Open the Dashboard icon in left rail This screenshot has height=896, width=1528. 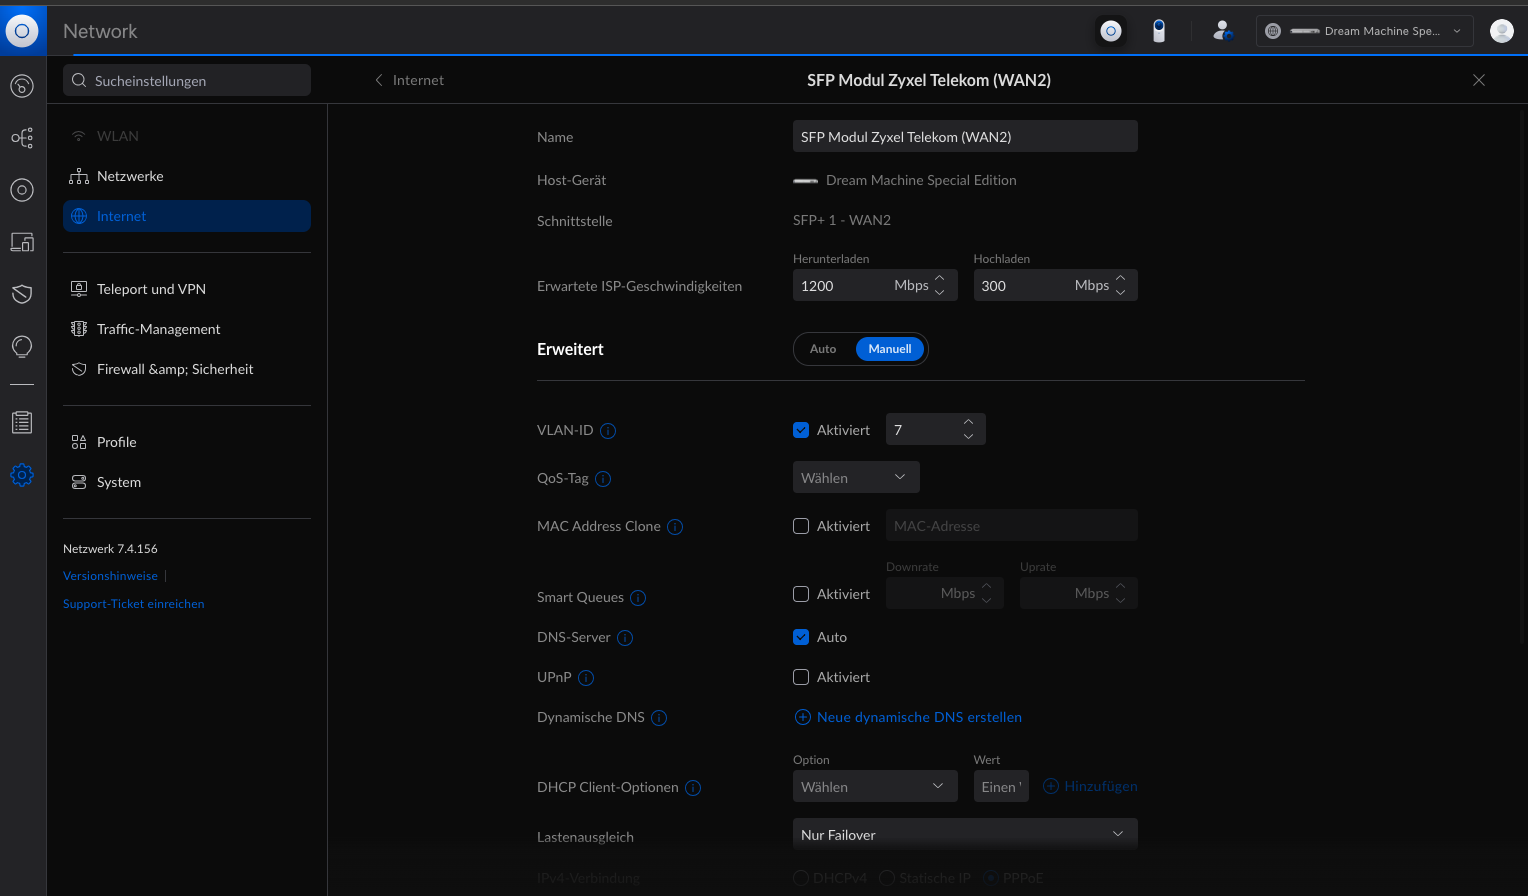[x=22, y=86]
